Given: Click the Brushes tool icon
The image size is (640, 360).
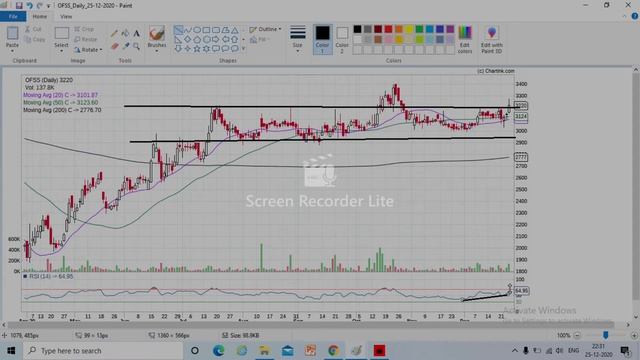Looking at the screenshot, I should pos(157,33).
